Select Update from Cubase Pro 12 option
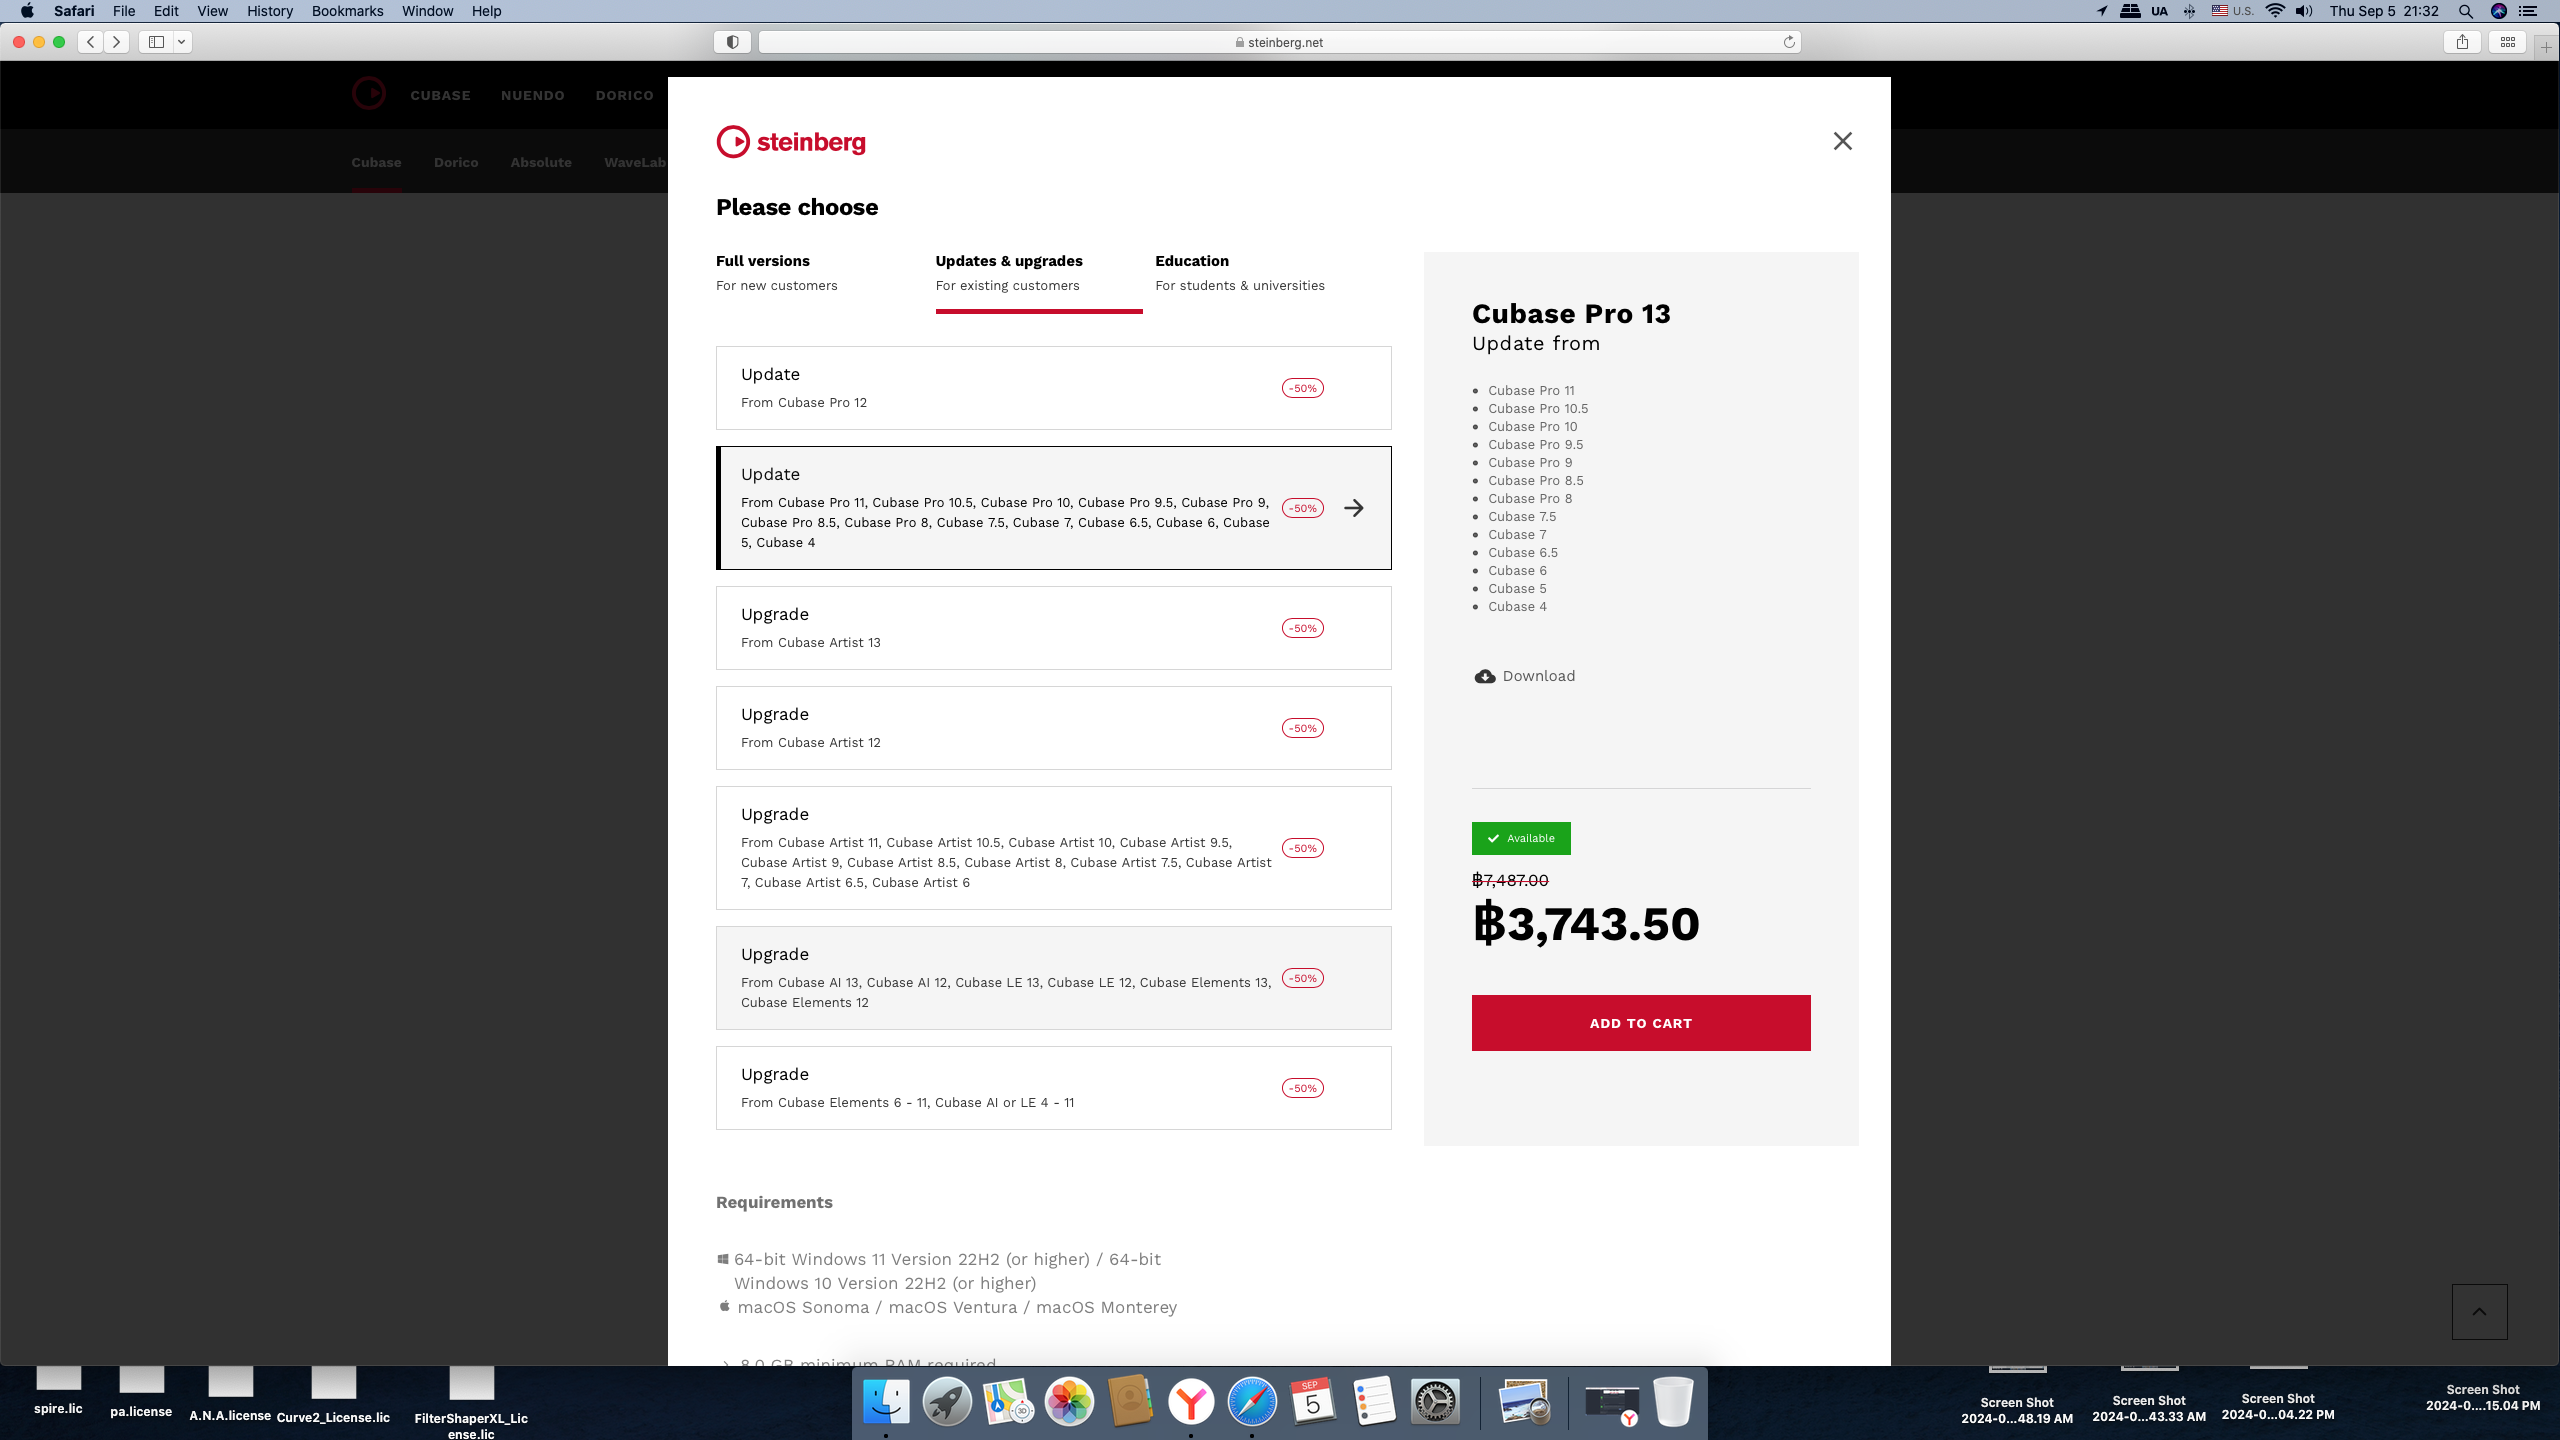This screenshot has height=1440, width=2560. (x=1054, y=388)
